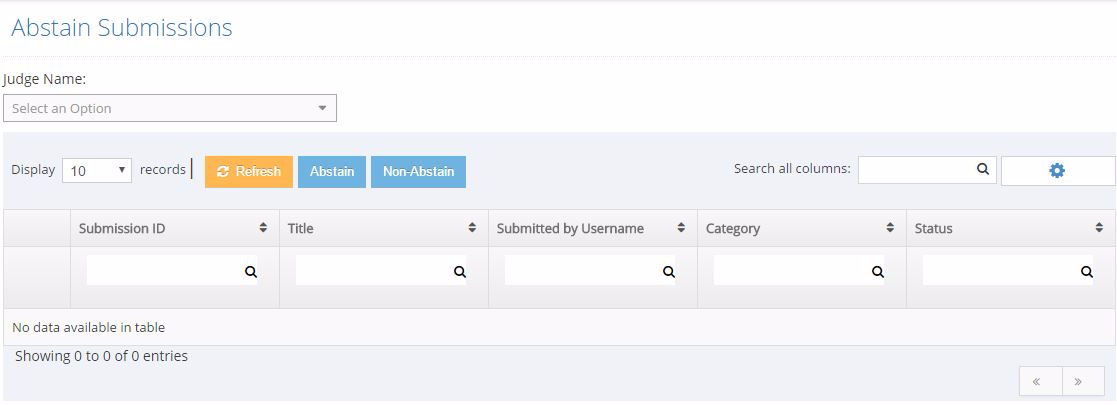Click the search all columns magnifier icon

(983, 170)
